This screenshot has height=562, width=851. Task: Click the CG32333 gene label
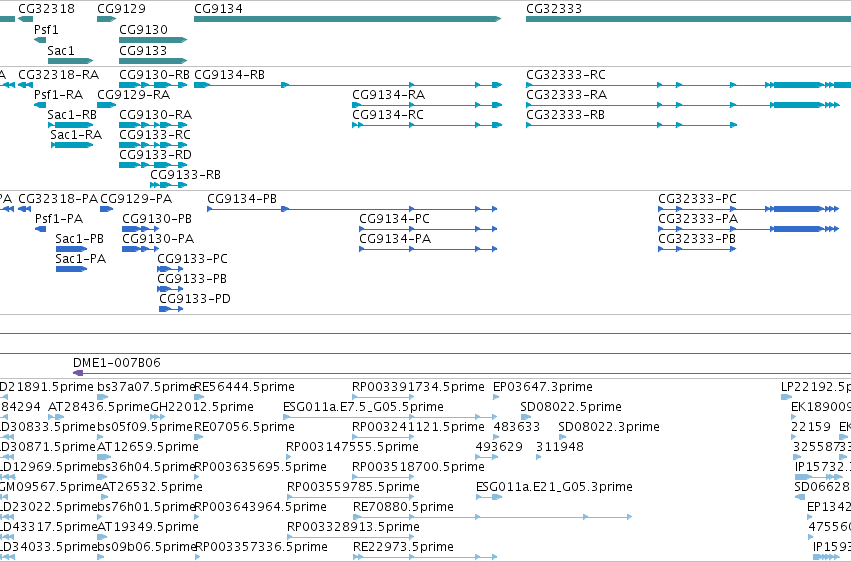pos(554,9)
